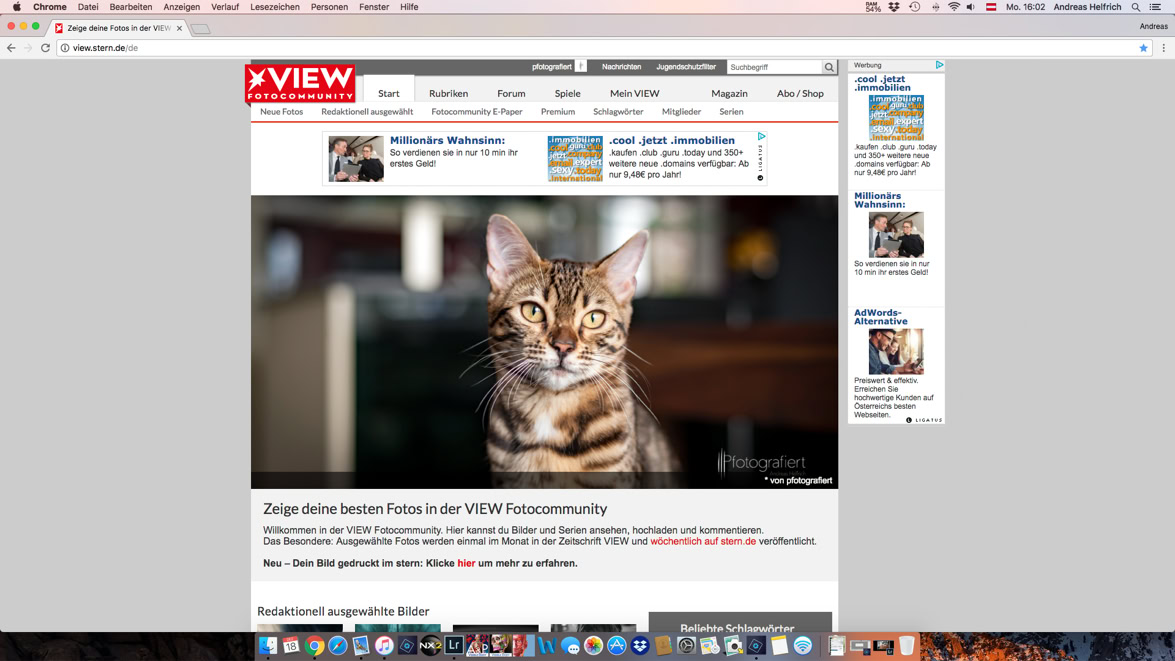This screenshot has width=1175, height=661.
Task: Open Calendar from the dock
Action: click(x=291, y=645)
